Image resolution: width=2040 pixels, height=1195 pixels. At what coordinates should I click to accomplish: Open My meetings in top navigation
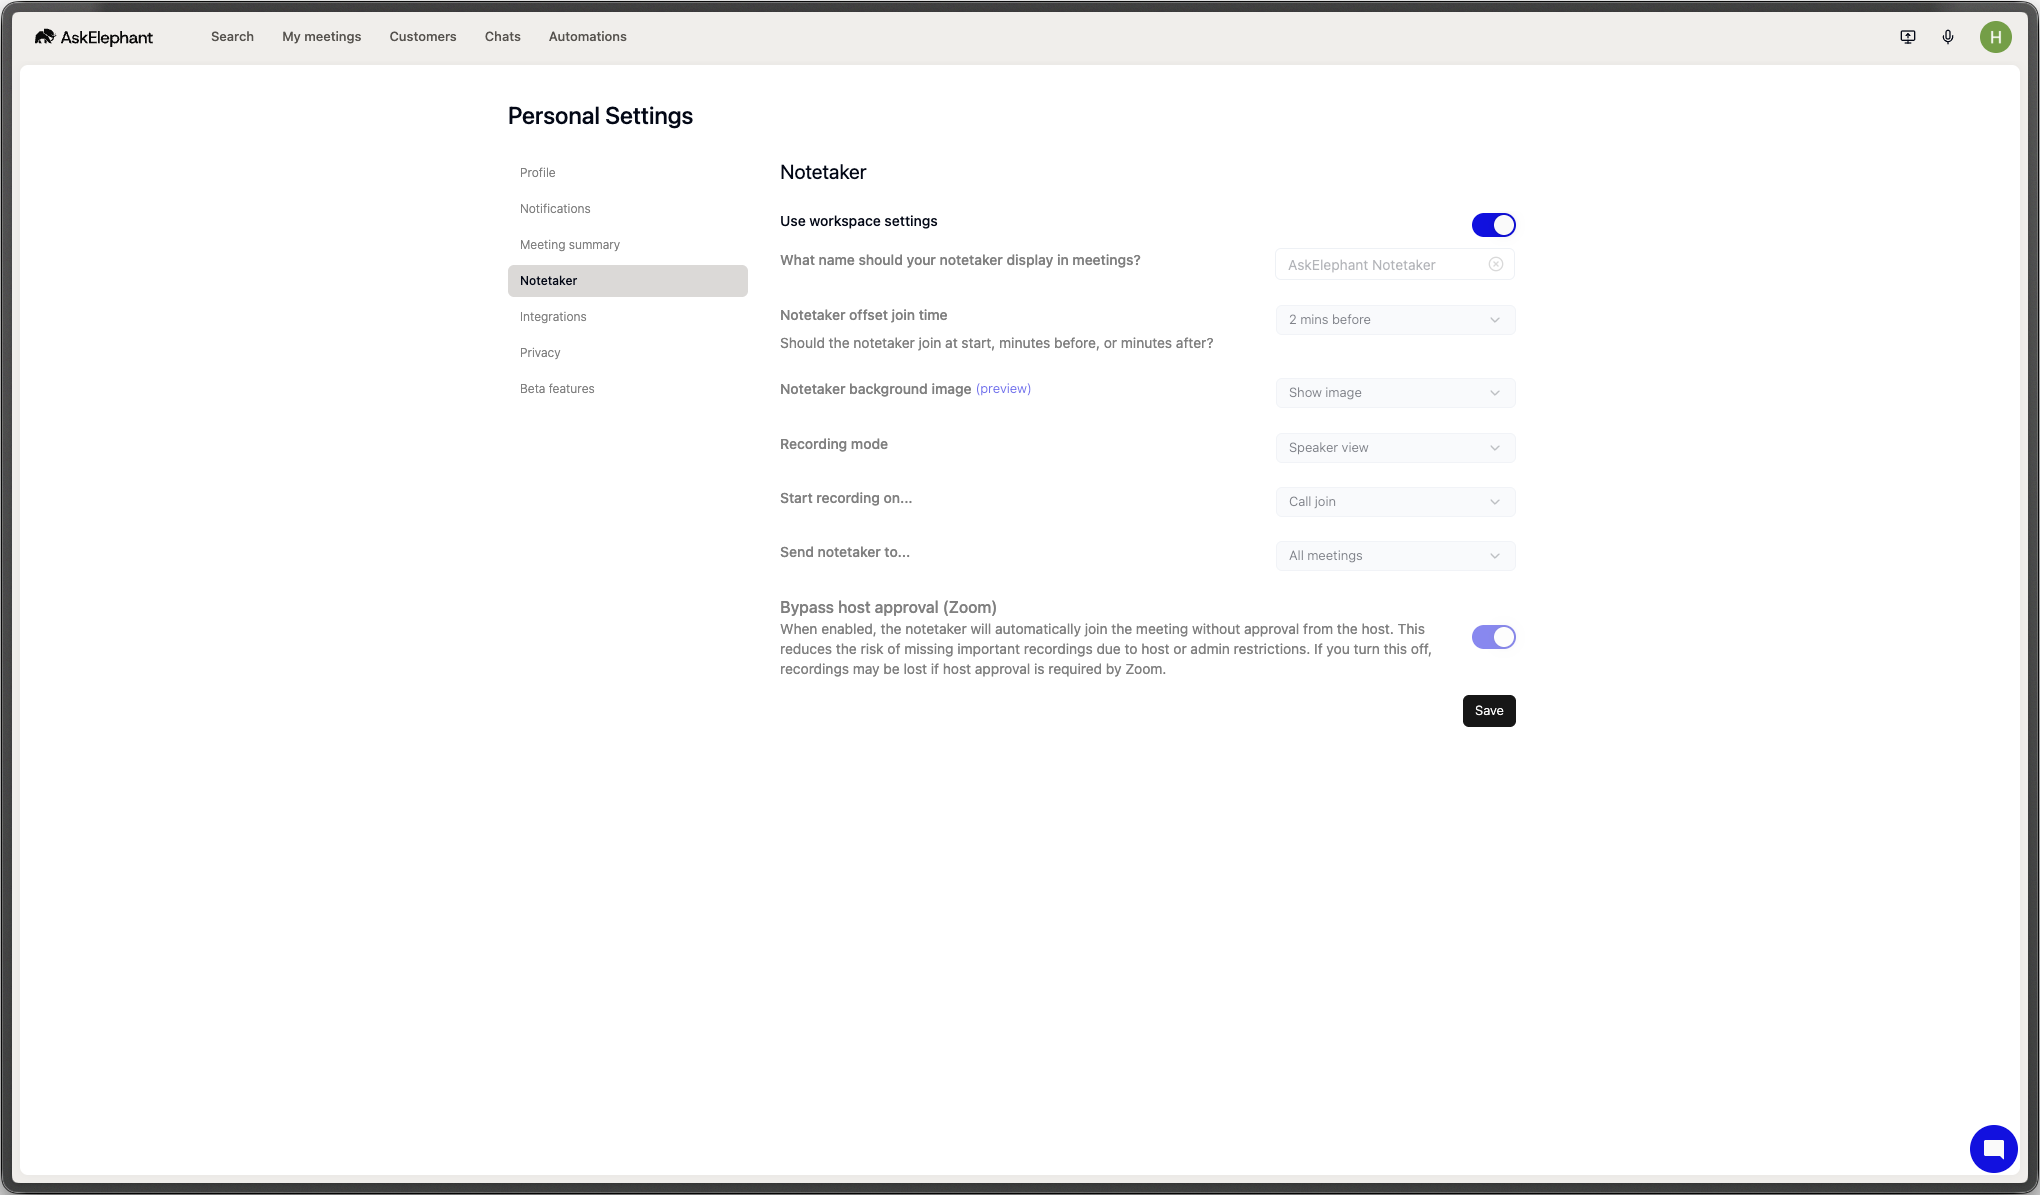click(x=321, y=37)
